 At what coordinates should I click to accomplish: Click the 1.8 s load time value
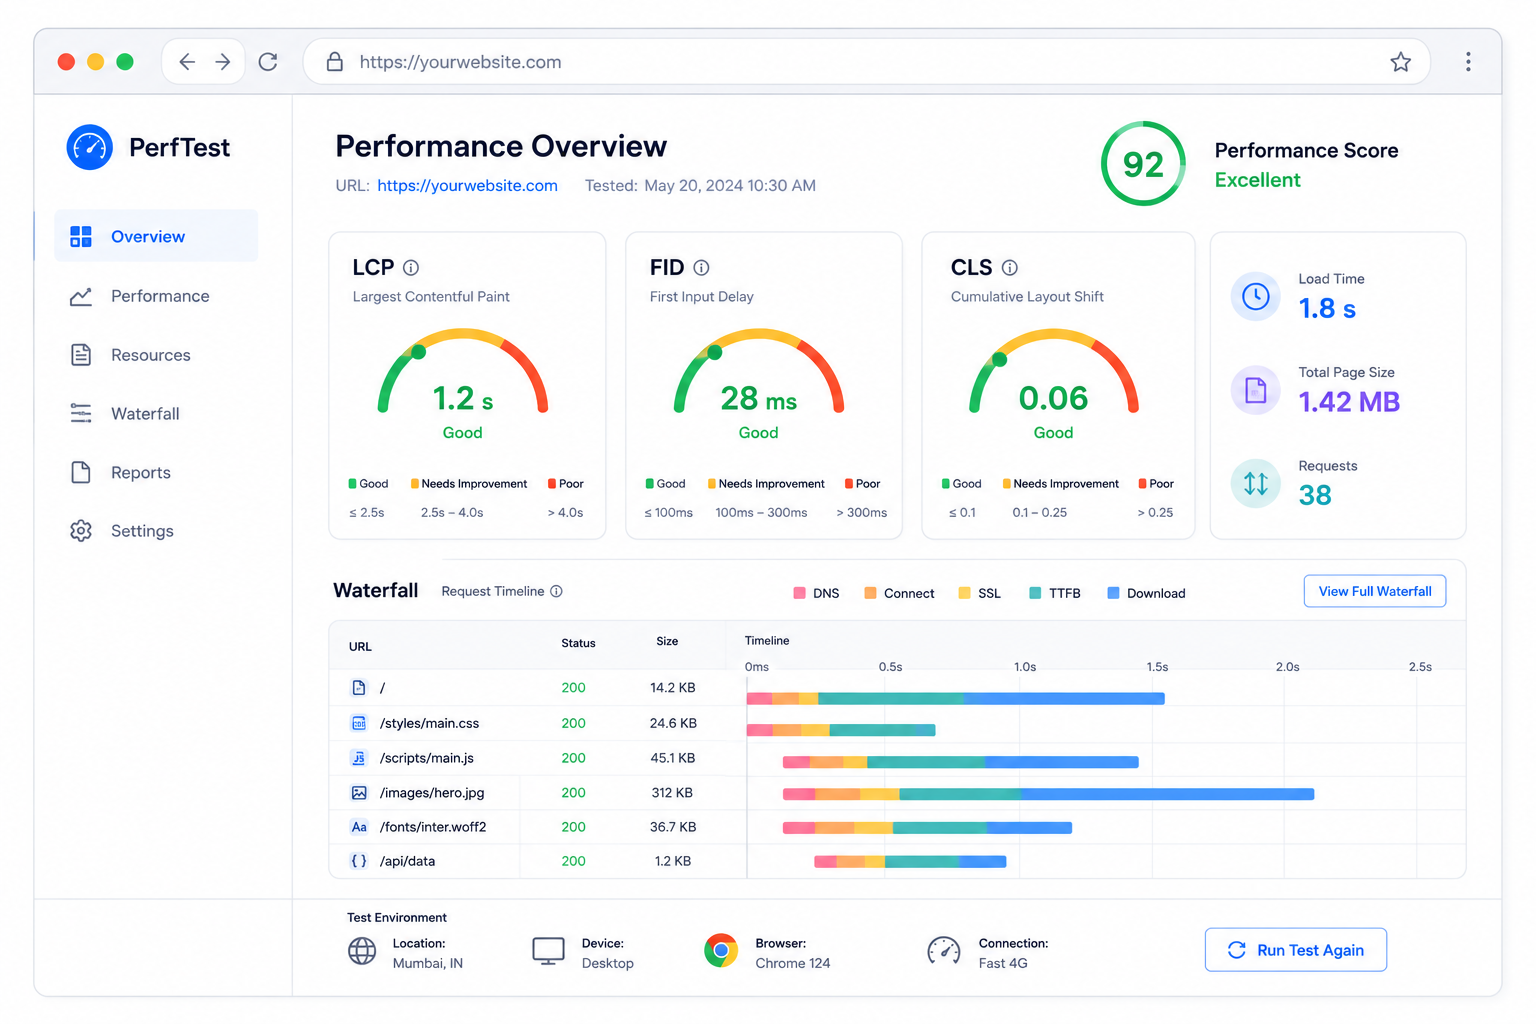point(1327,309)
